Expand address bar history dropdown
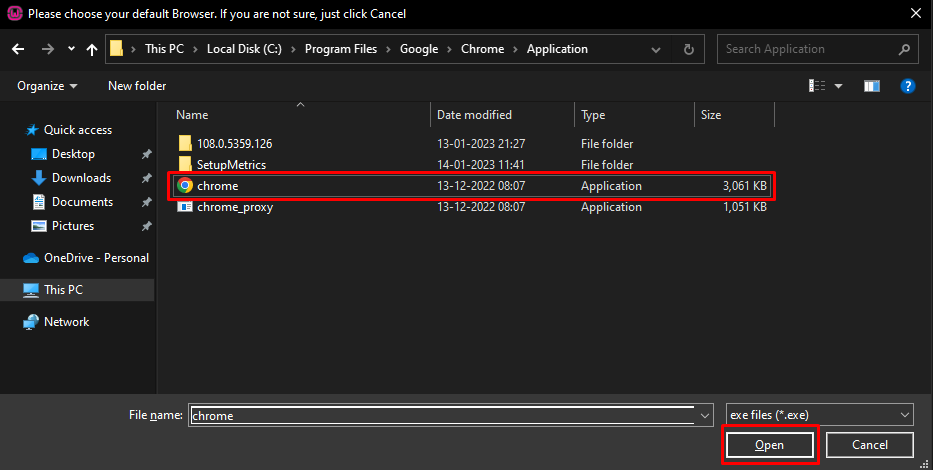Viewport: 933px width, 470px height. (656, 49)
